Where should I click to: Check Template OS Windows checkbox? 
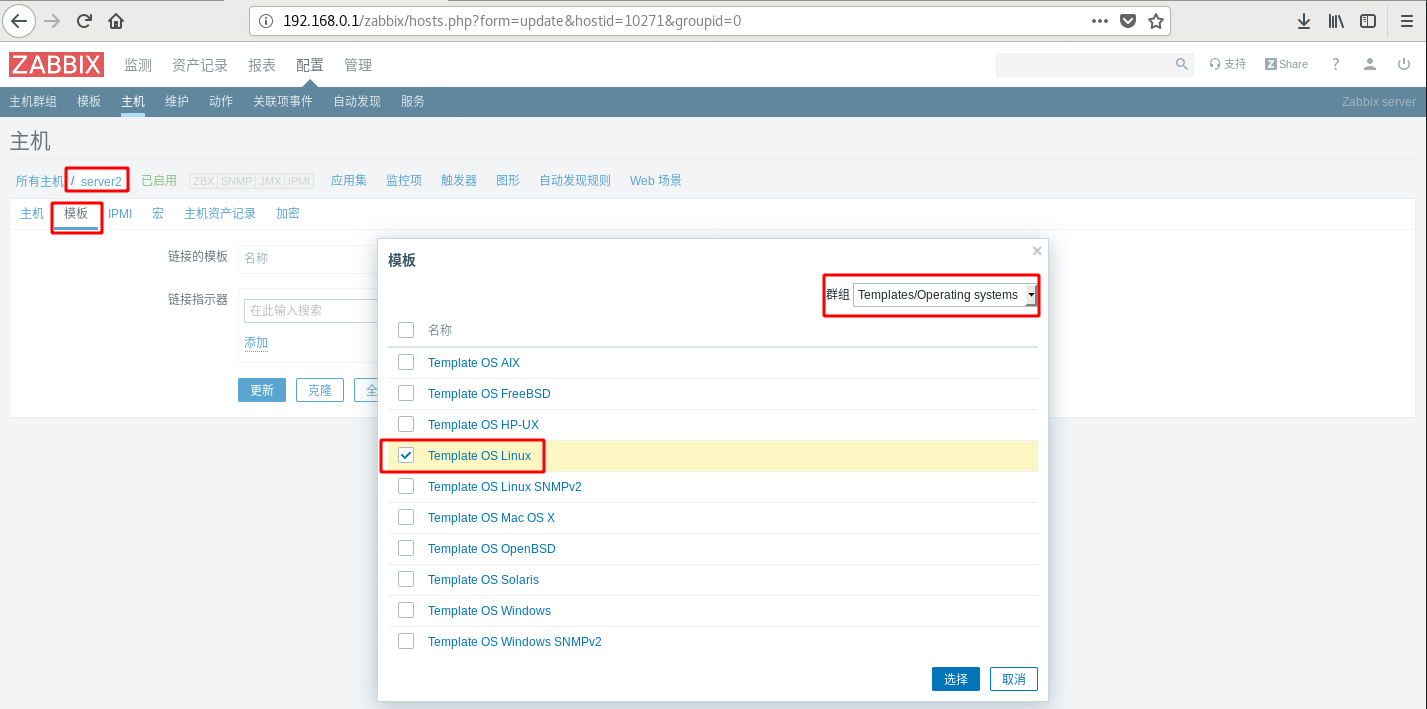point(406,610)
